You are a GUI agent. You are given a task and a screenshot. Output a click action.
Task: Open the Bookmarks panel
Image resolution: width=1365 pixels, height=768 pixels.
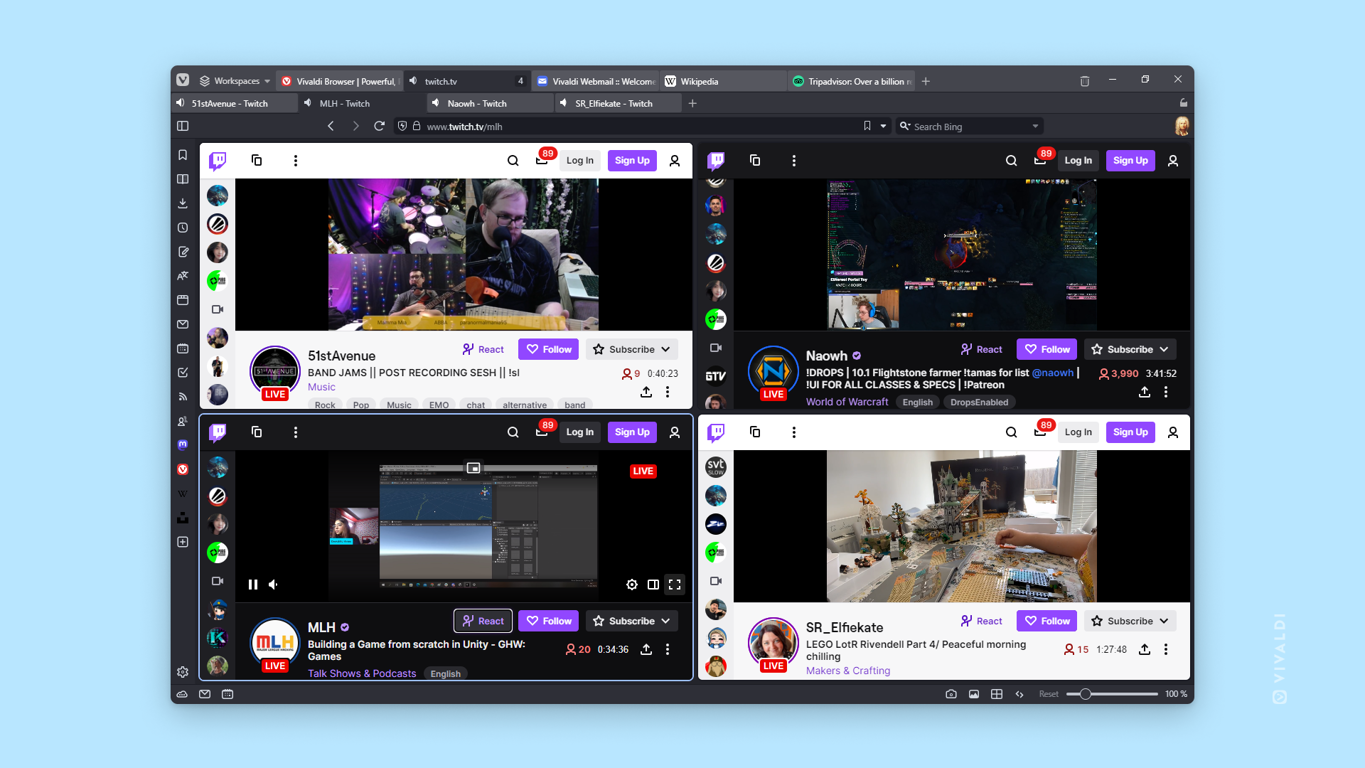pyautogui.click(x=183, y=155)
